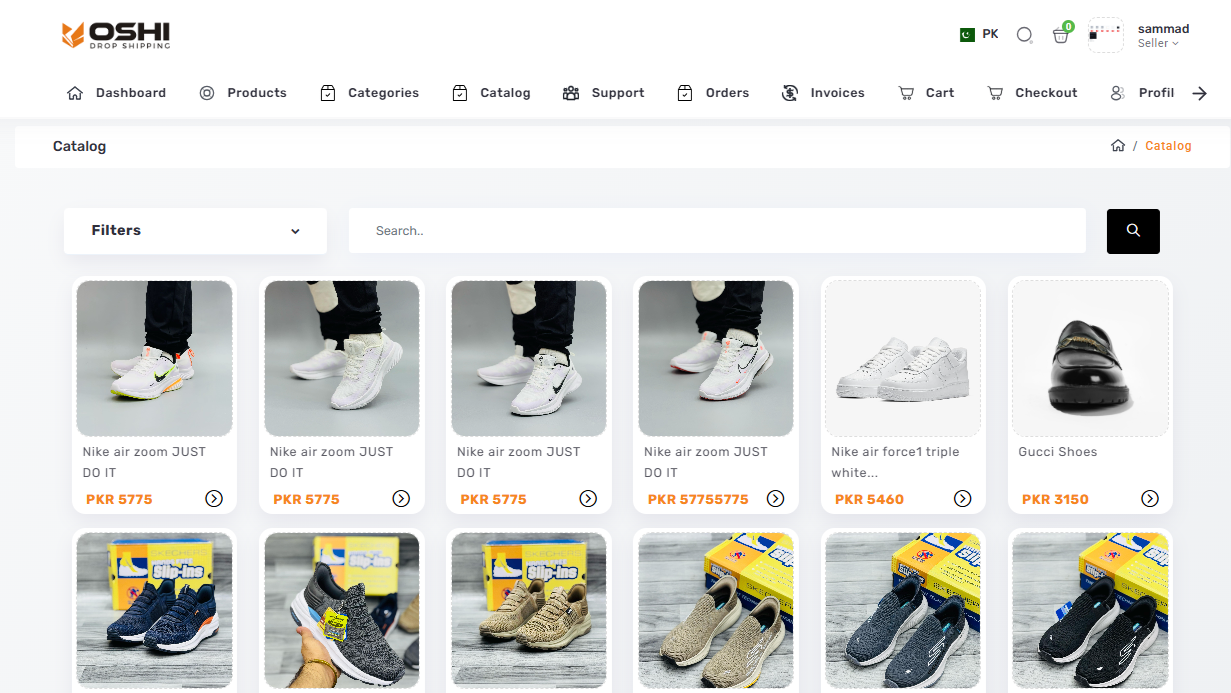Image resolution: width=1231 pixels, height=693 pixels.
Task: Click the Pakistan flag country icon
Action: click(967, 34)
